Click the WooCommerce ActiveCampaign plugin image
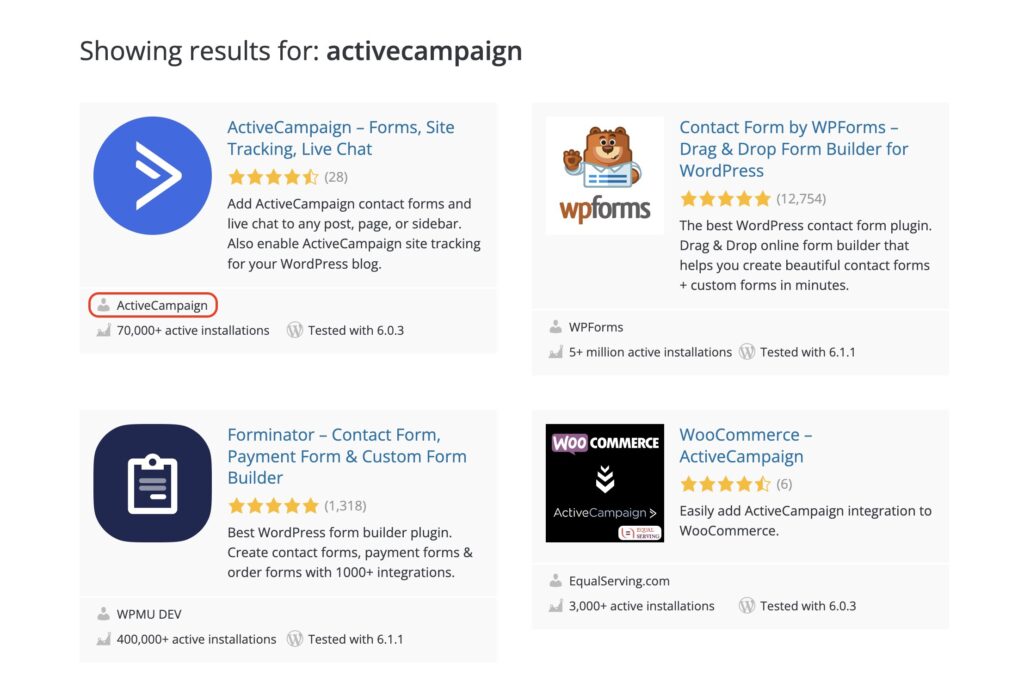Screen dimensions: 1024x676 (x=604, y=483)
